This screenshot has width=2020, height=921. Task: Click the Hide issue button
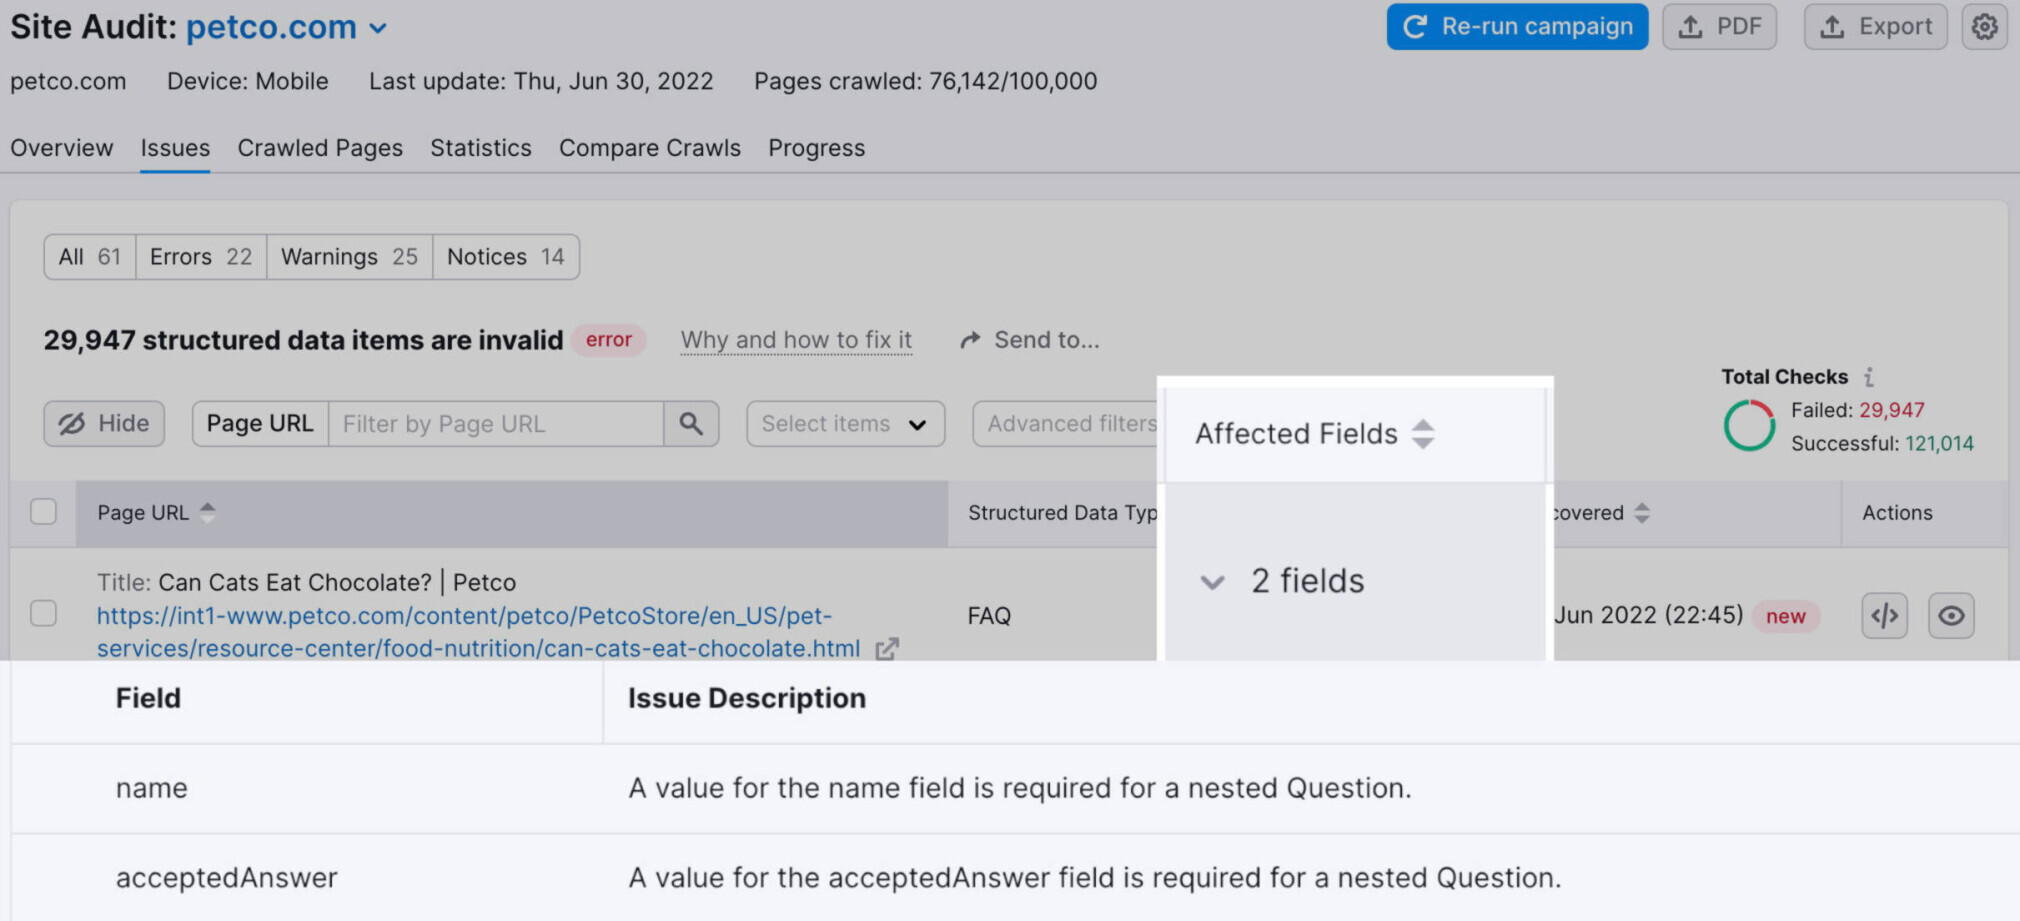(x=104, y=424)
